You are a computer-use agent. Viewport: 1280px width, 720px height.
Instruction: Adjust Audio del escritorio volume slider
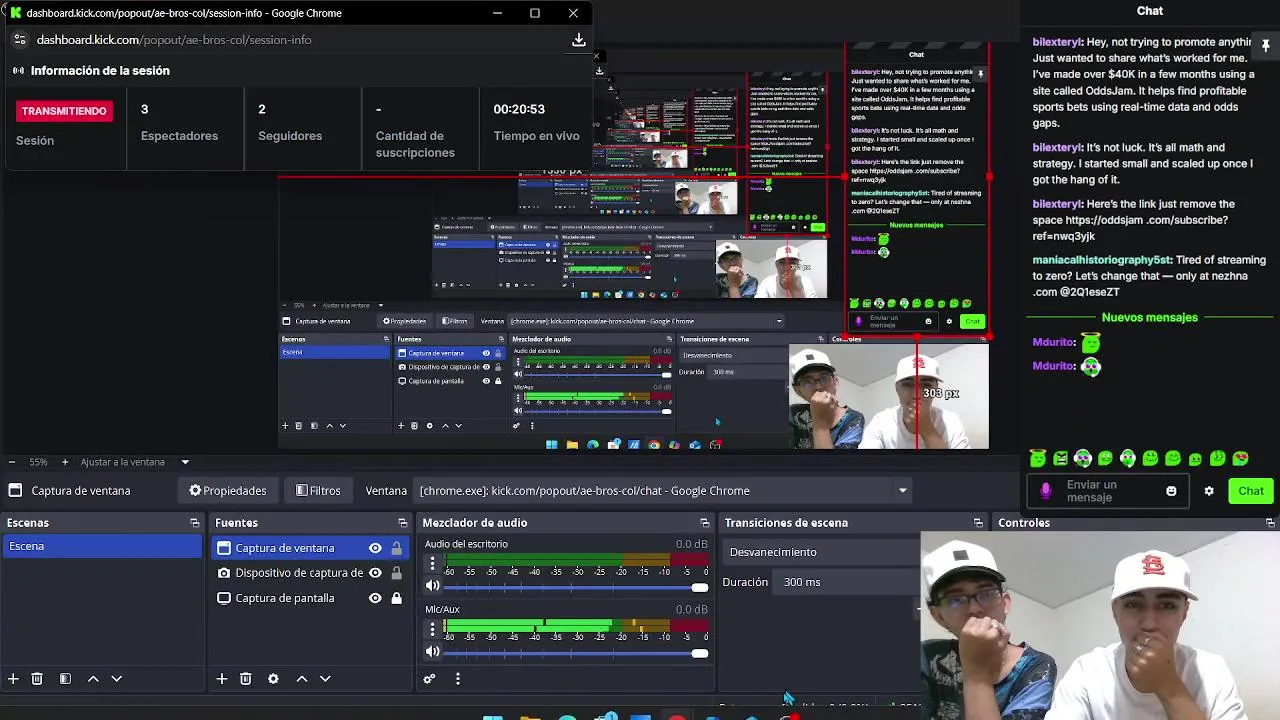pyautogui.click(x=577, y=587)
